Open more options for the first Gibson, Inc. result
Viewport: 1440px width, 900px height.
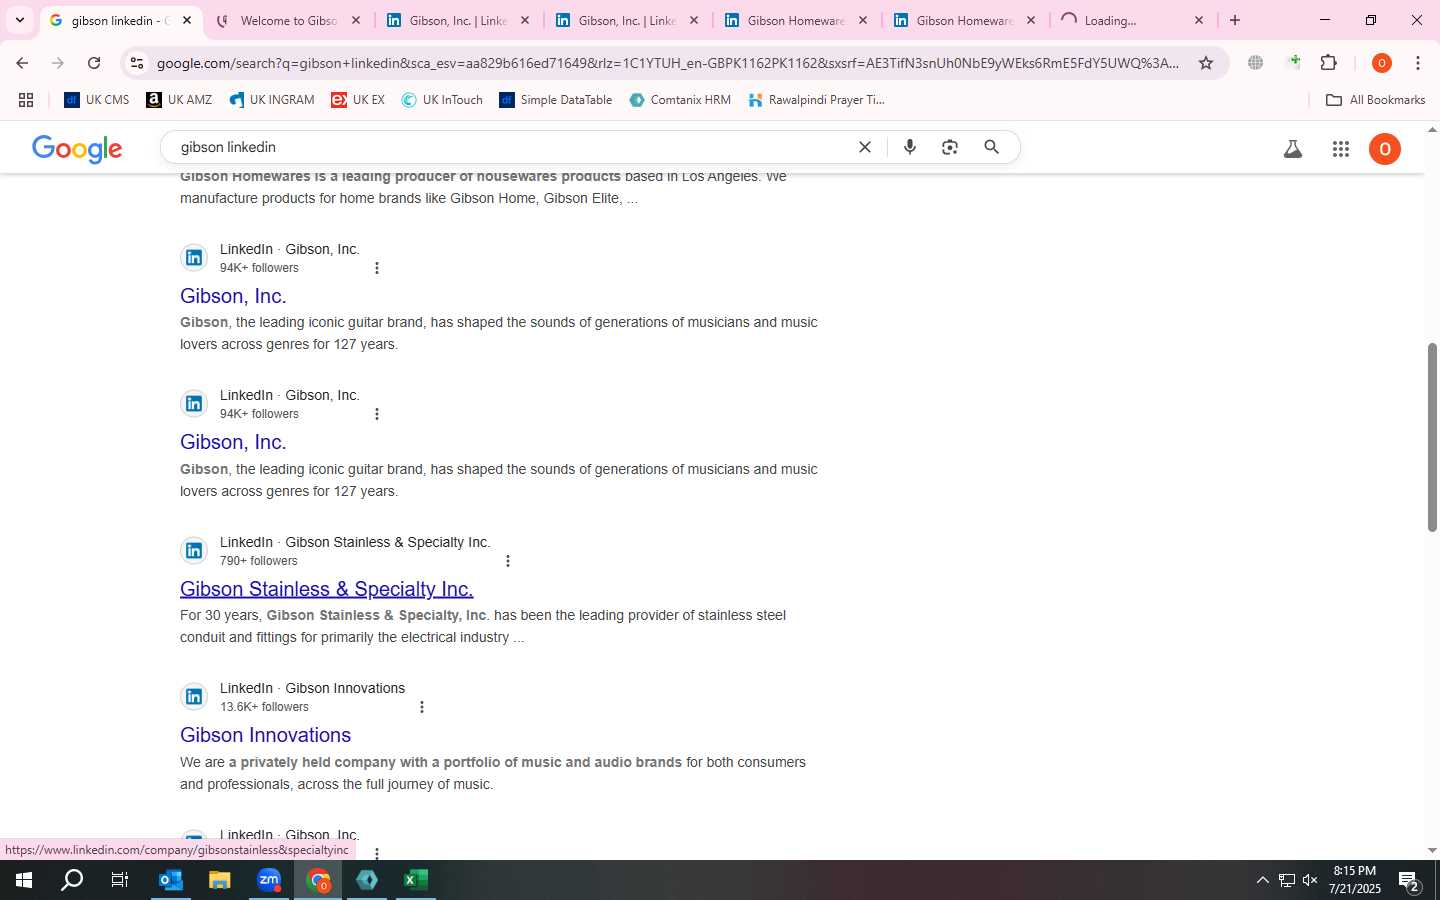coord(377,268)
